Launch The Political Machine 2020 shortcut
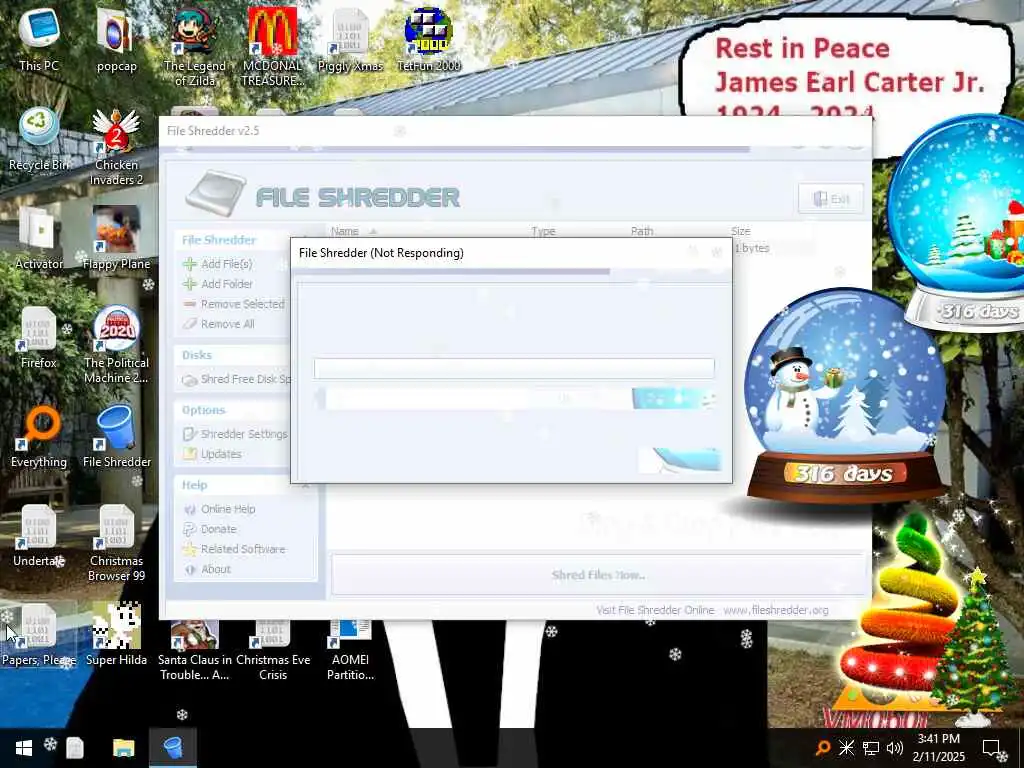Viewport: 1024px width, 768px height. [116, 345]
